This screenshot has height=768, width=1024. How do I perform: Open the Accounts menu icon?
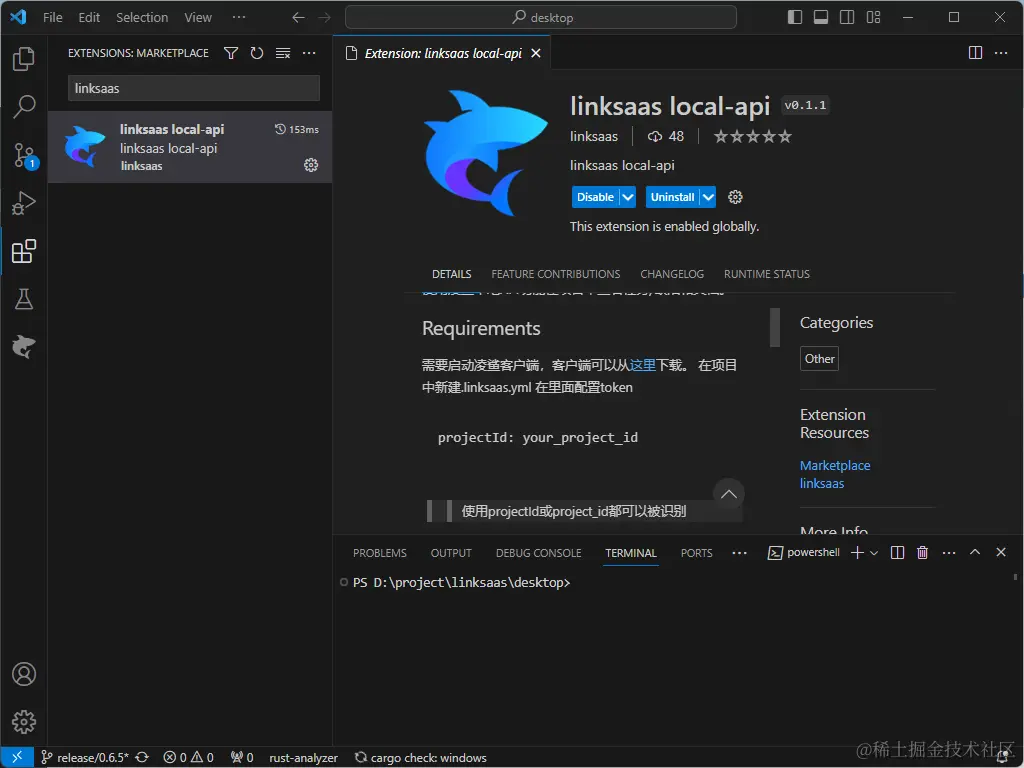tap(24, 674)
